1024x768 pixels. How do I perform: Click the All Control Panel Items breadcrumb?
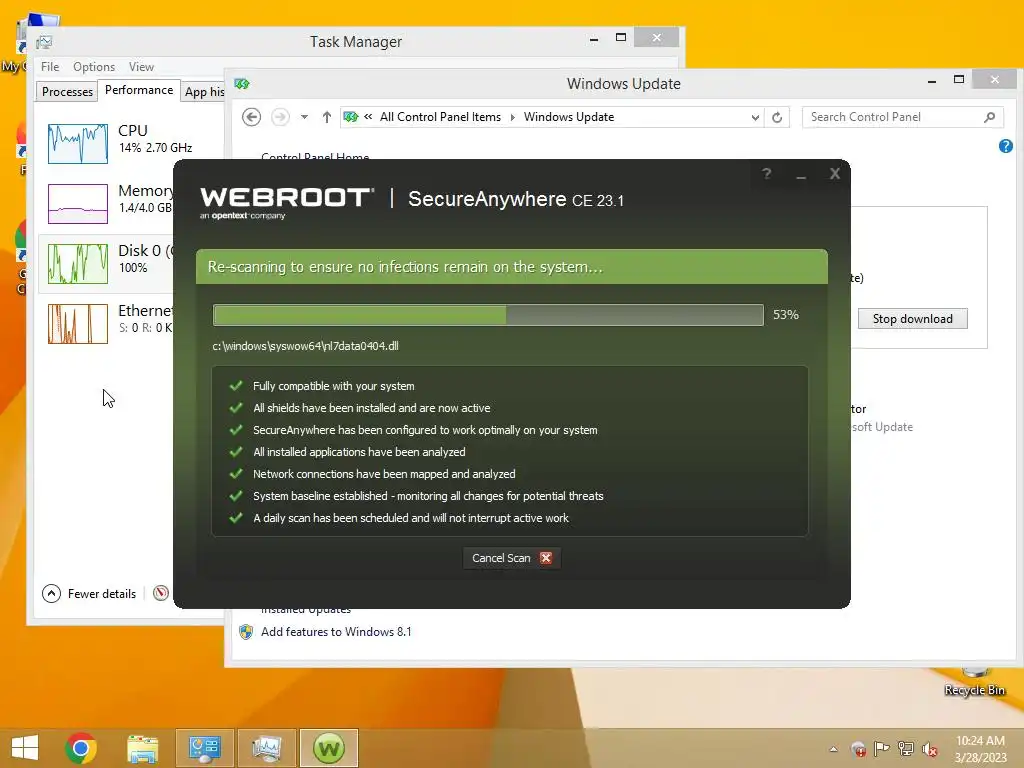pos(440,117)
